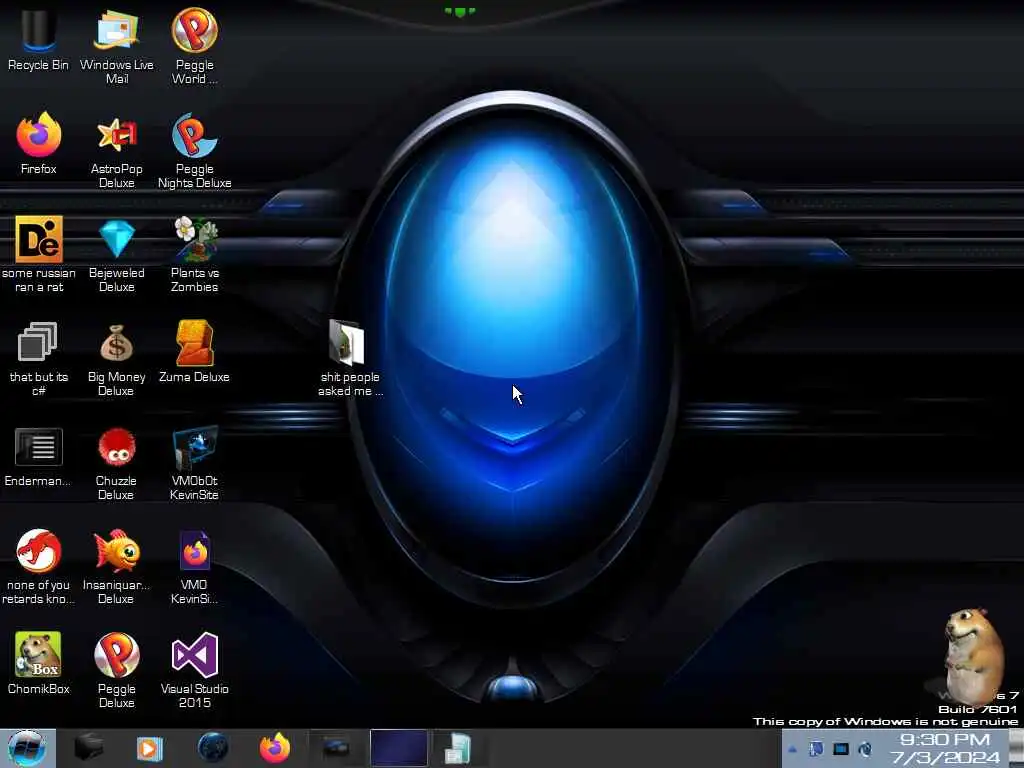Select the 'some russian ran a rat' icon
The height and width of the screenshot is (768, 1024).
coord(39,255)
